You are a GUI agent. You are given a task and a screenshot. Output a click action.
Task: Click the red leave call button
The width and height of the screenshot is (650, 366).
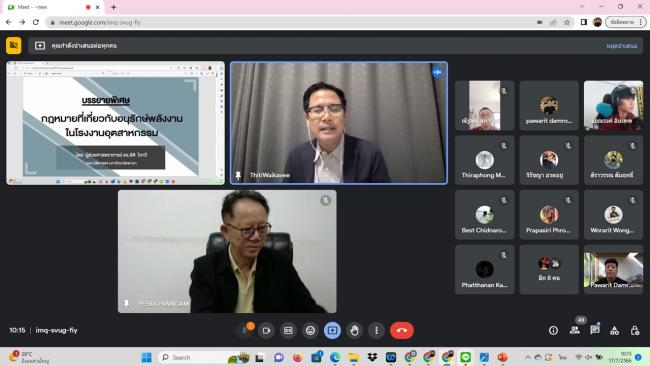[x=402, y=330]
